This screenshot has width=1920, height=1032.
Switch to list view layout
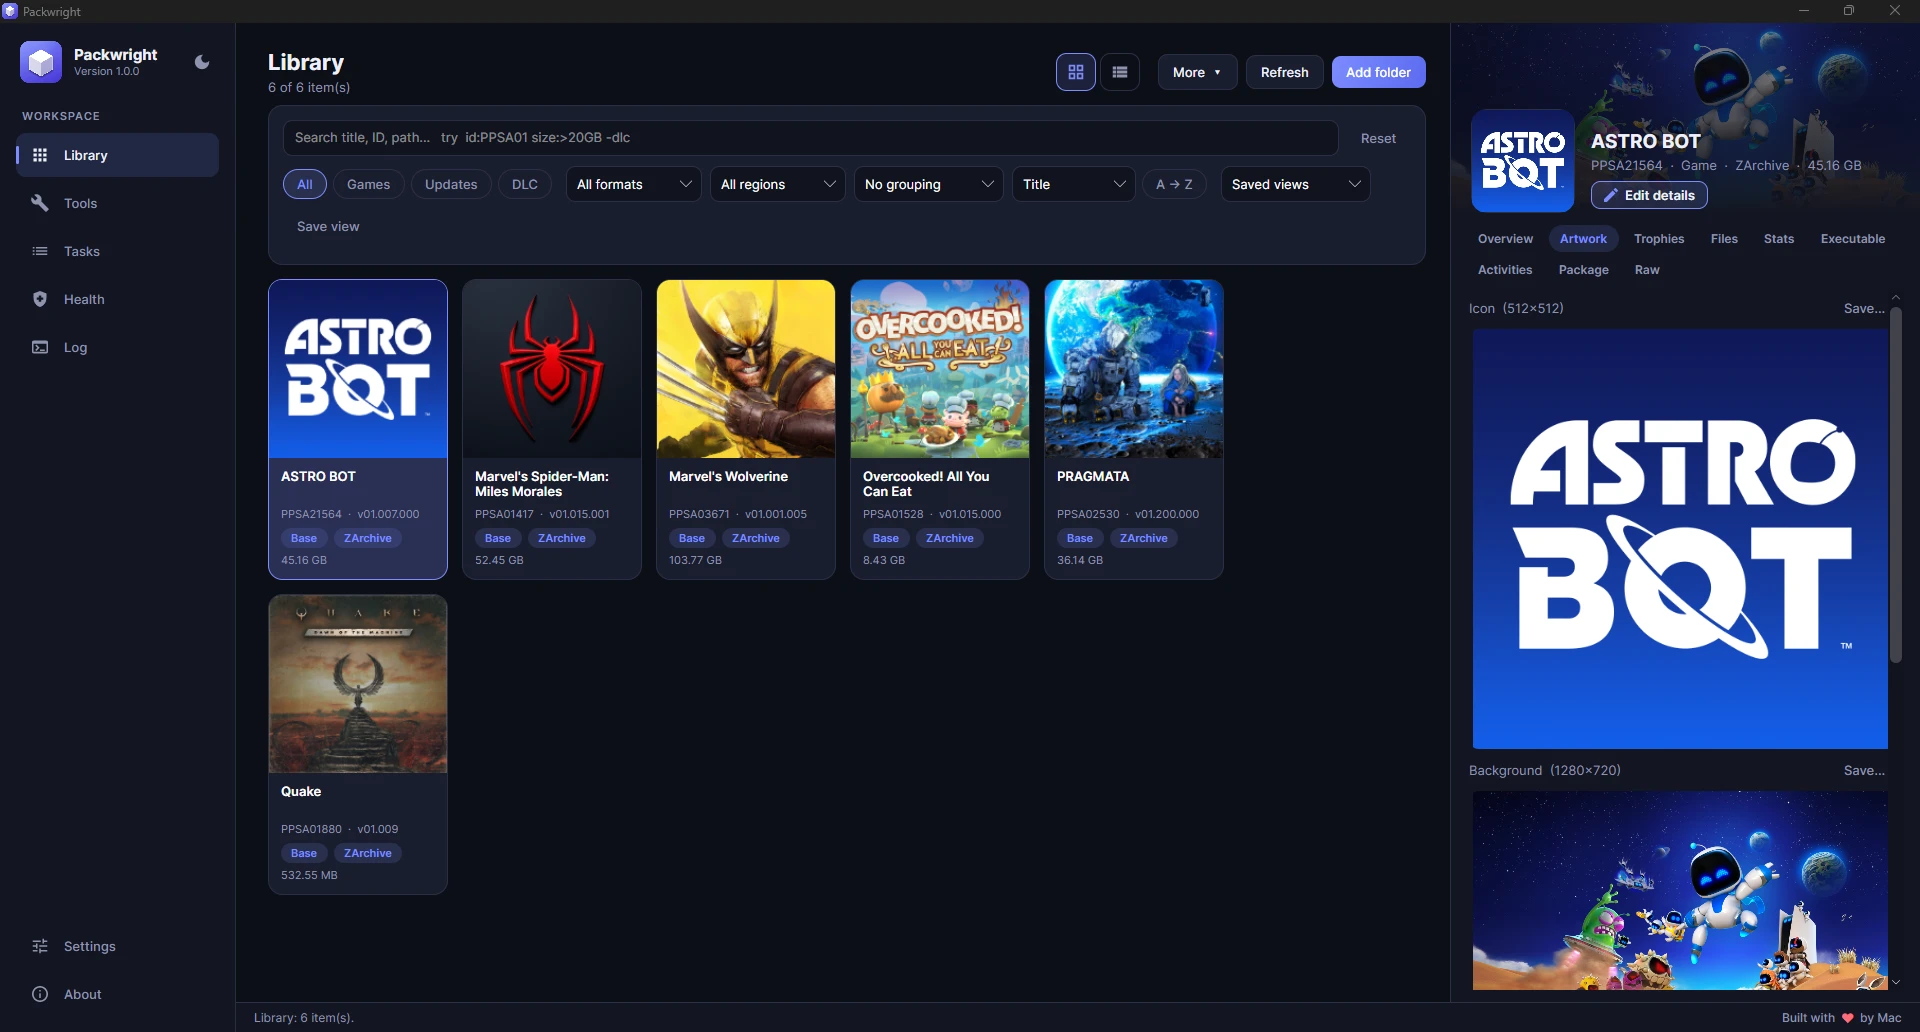coord(1120,72)
